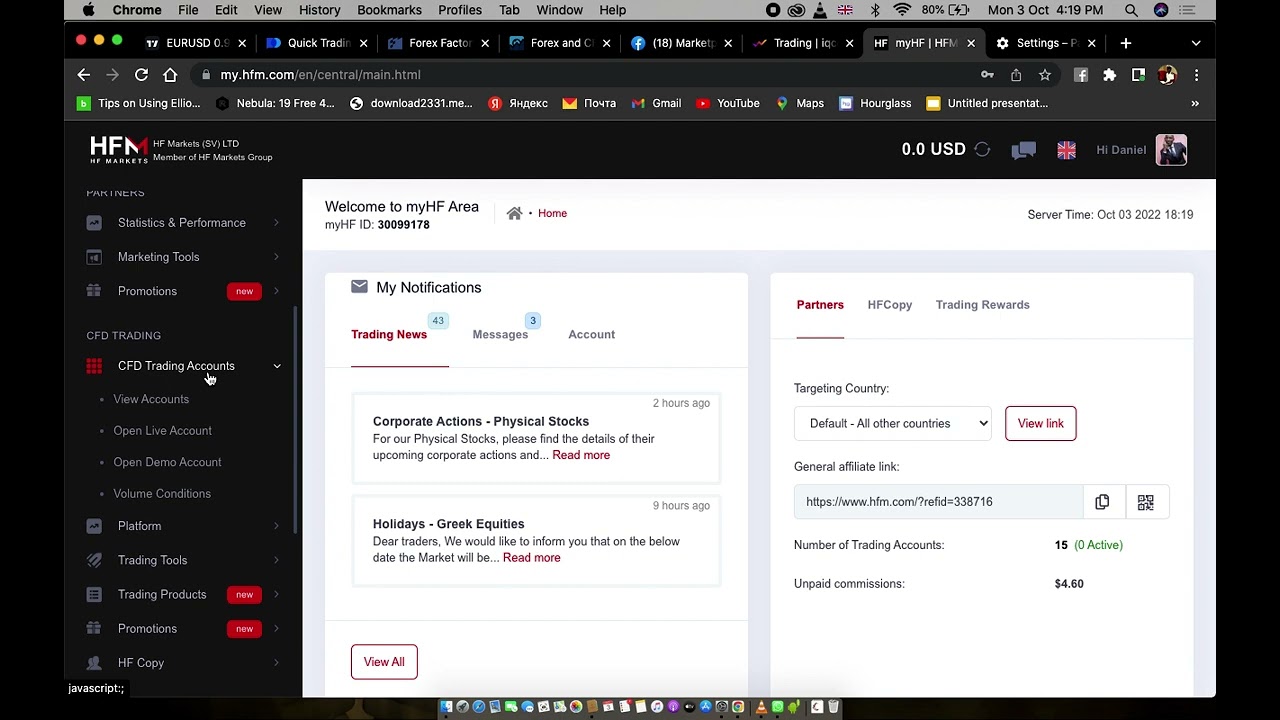Click the HFM Markets logo
Viewport: 1280px width, 720px height.
tap(119, 150)
